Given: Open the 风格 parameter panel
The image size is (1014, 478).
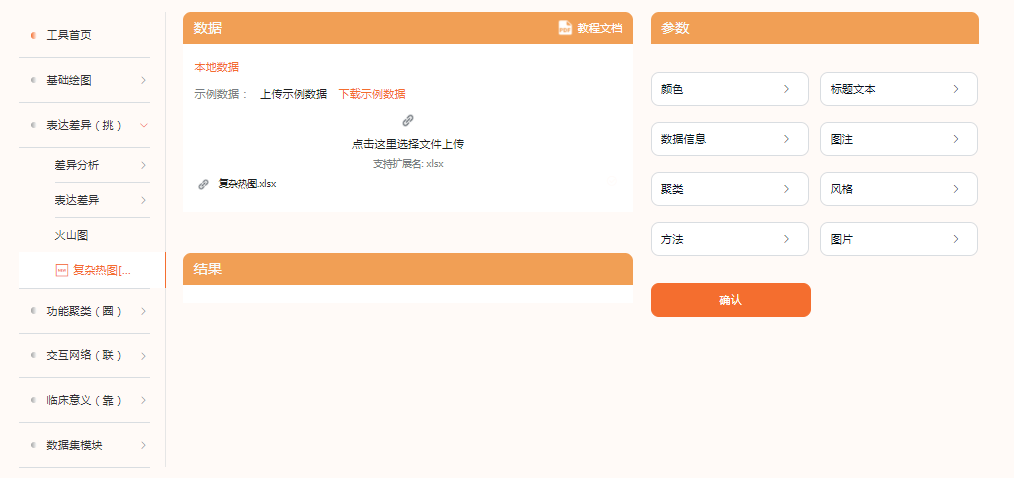Looking at the screenshot, I should [x=899, y=189].
